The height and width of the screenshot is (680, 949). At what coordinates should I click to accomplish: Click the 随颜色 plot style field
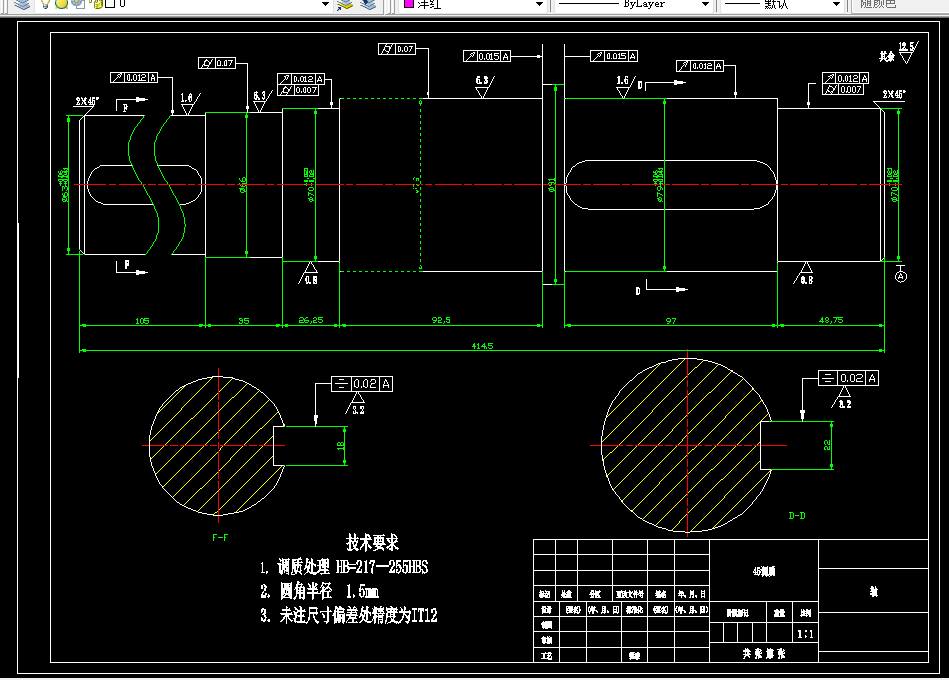coord(899,4)
